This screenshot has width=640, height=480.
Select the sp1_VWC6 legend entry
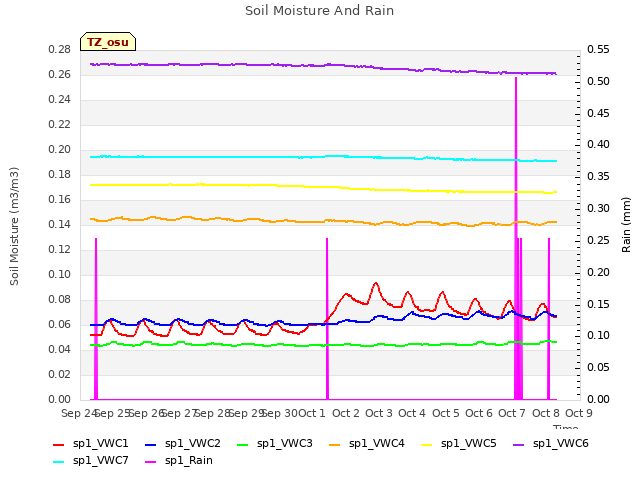point(551,444)
